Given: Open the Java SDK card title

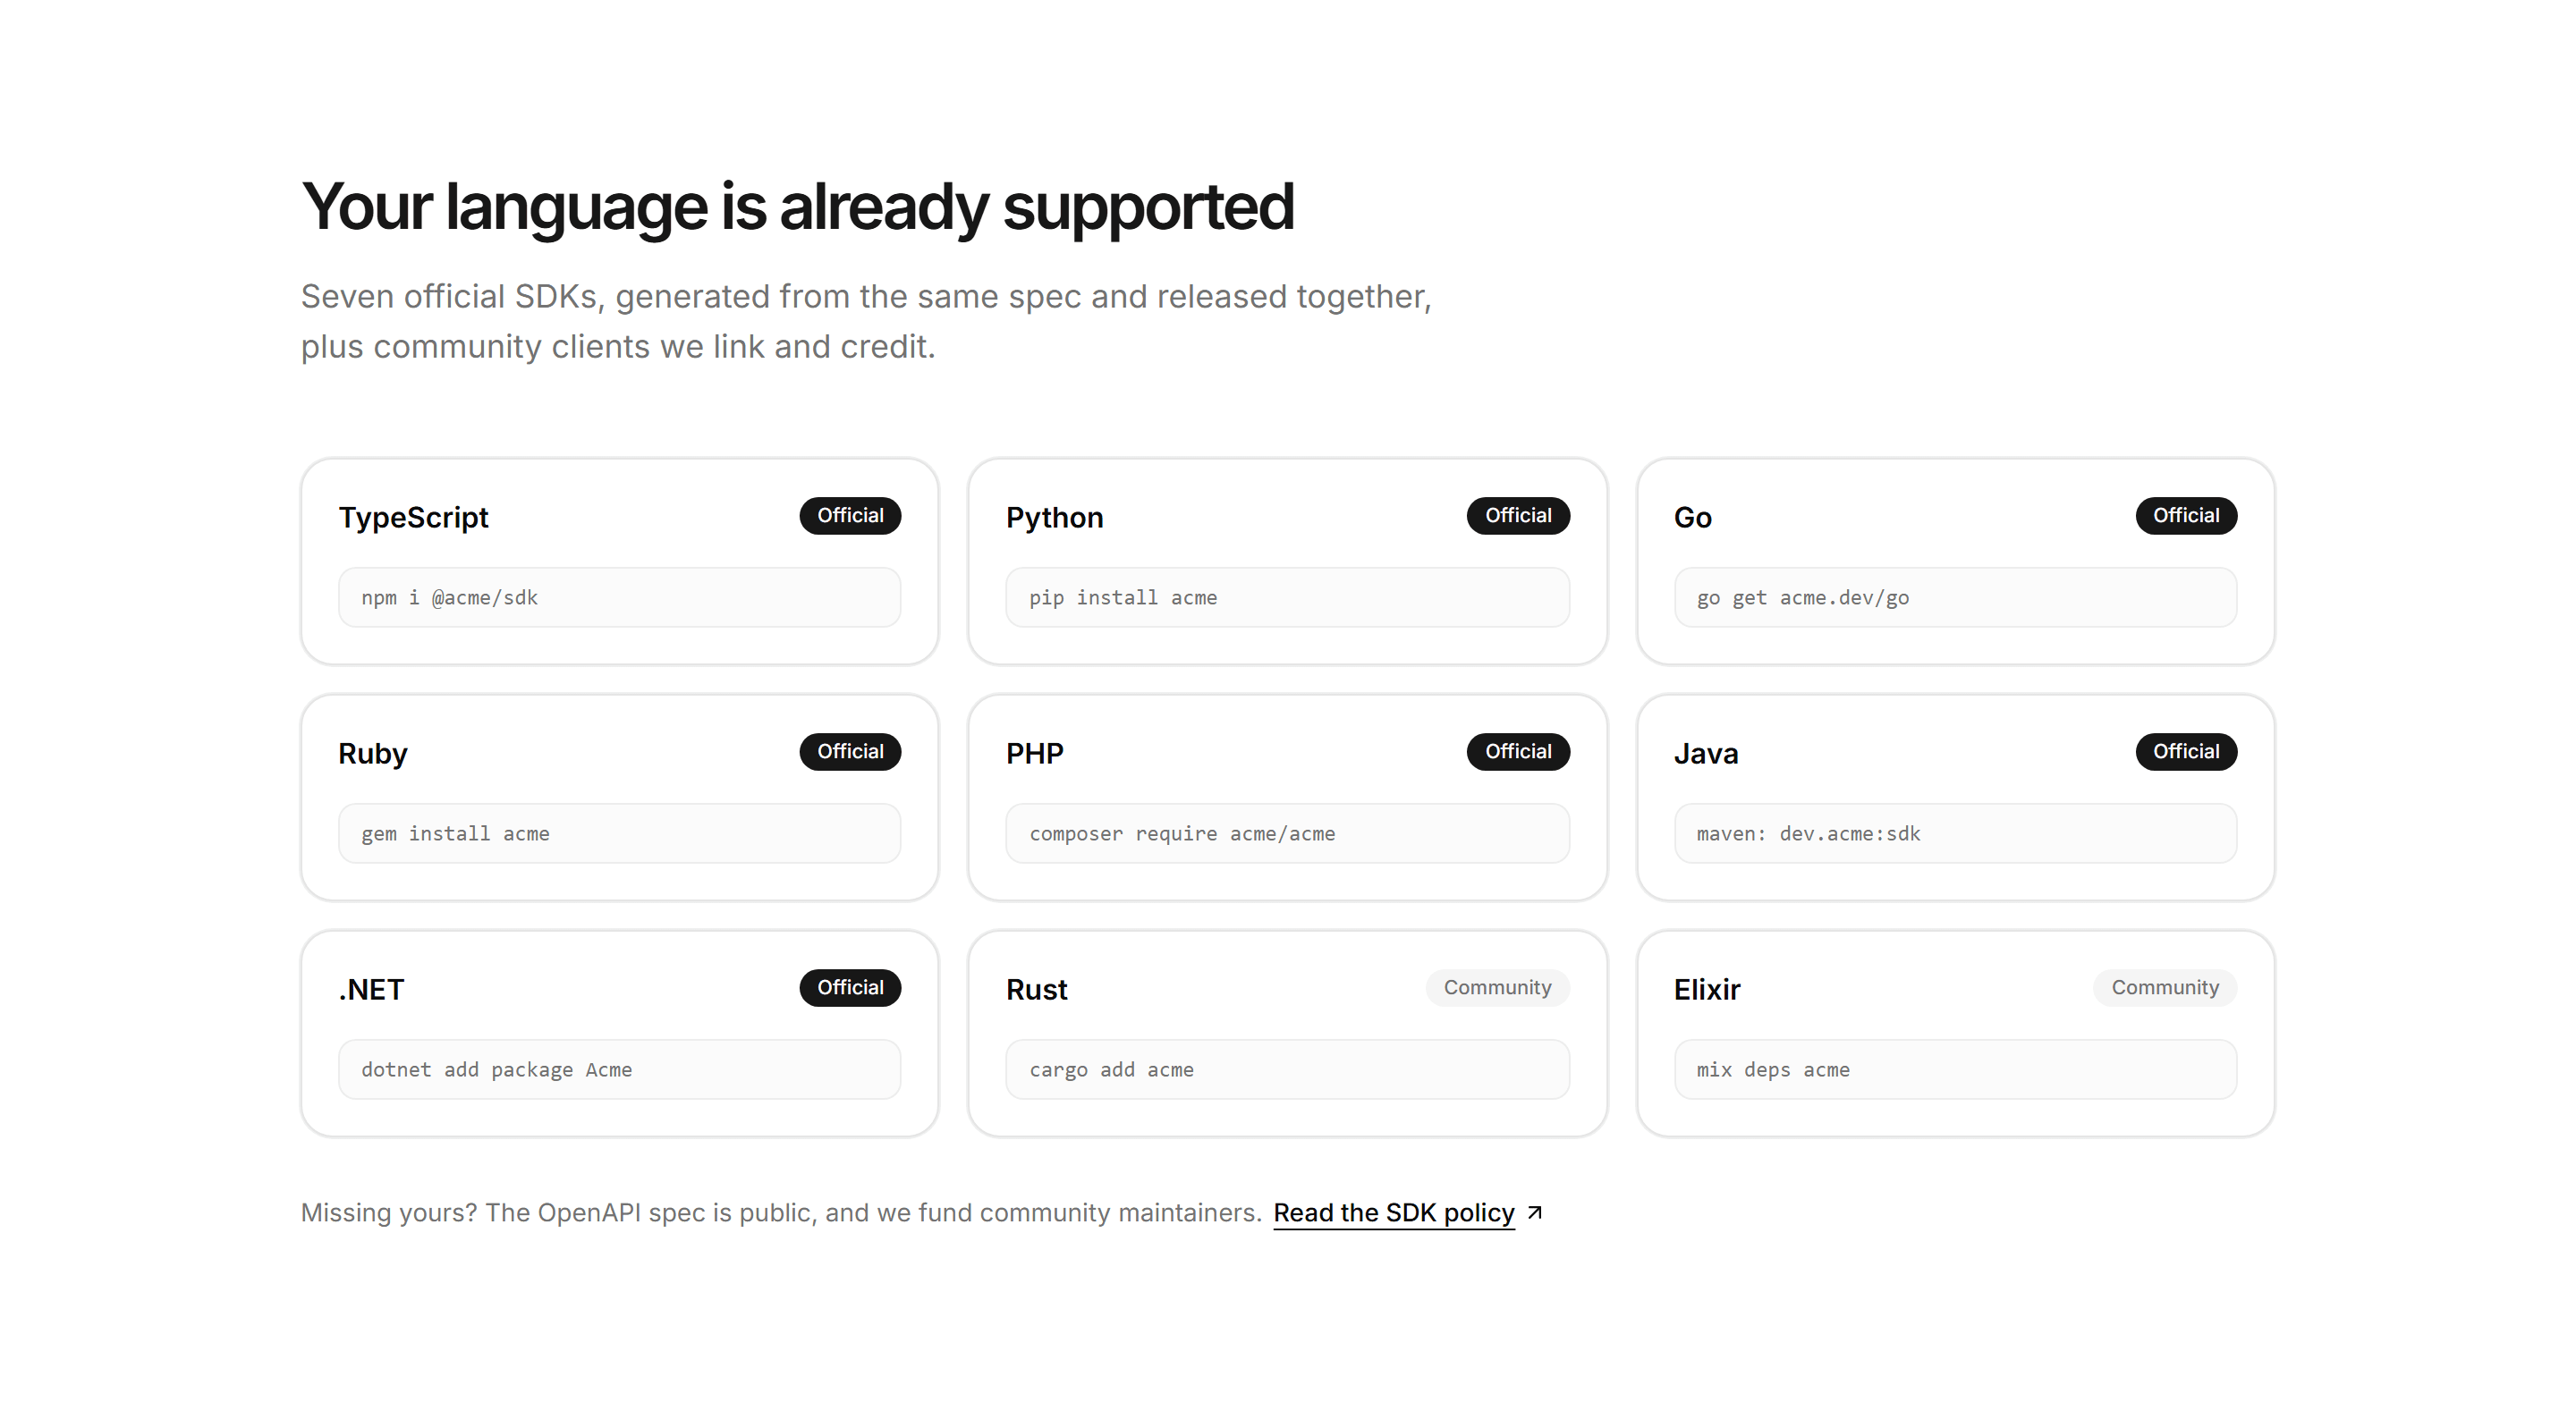Looking at the screenshot, I should click(1706, 753).
